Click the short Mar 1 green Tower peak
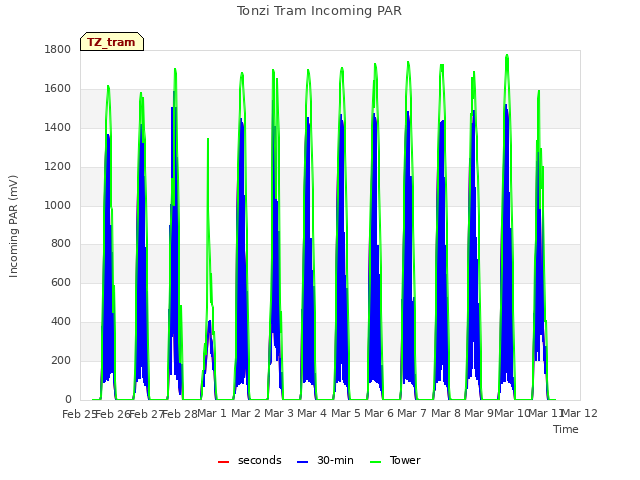The image size is (640, 480). (208, 140)
